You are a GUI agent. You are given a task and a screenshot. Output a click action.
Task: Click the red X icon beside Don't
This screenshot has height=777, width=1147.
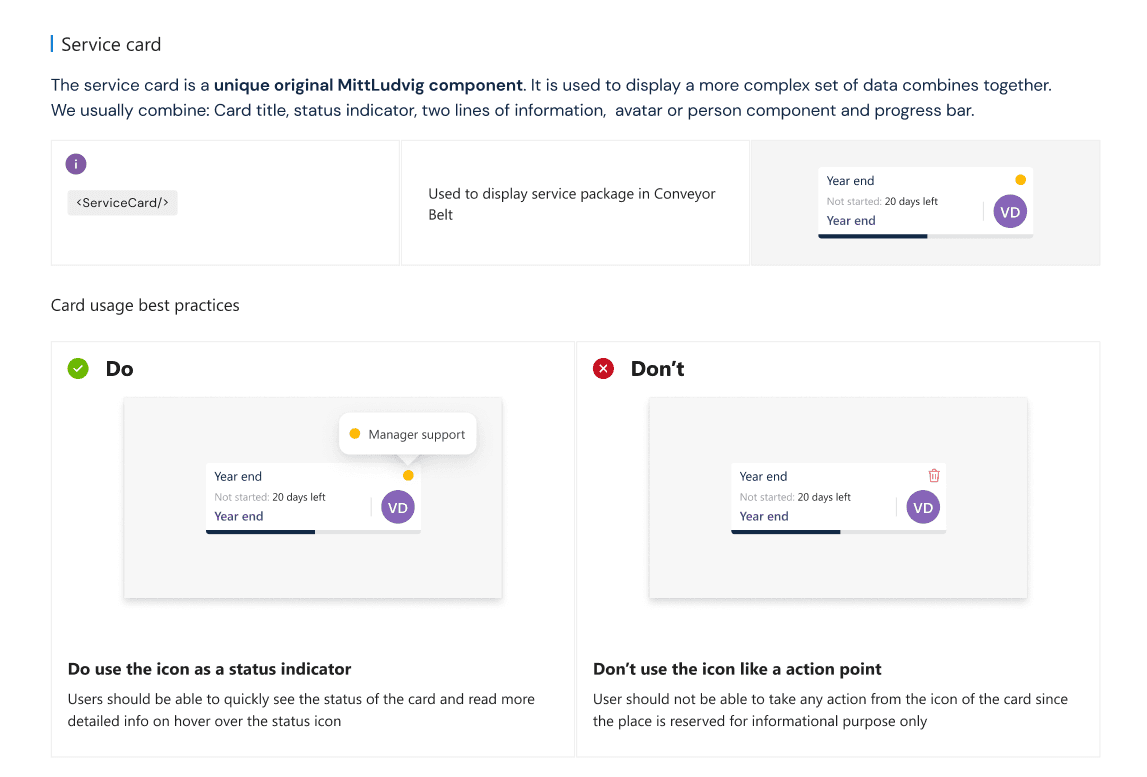(603, 369)
